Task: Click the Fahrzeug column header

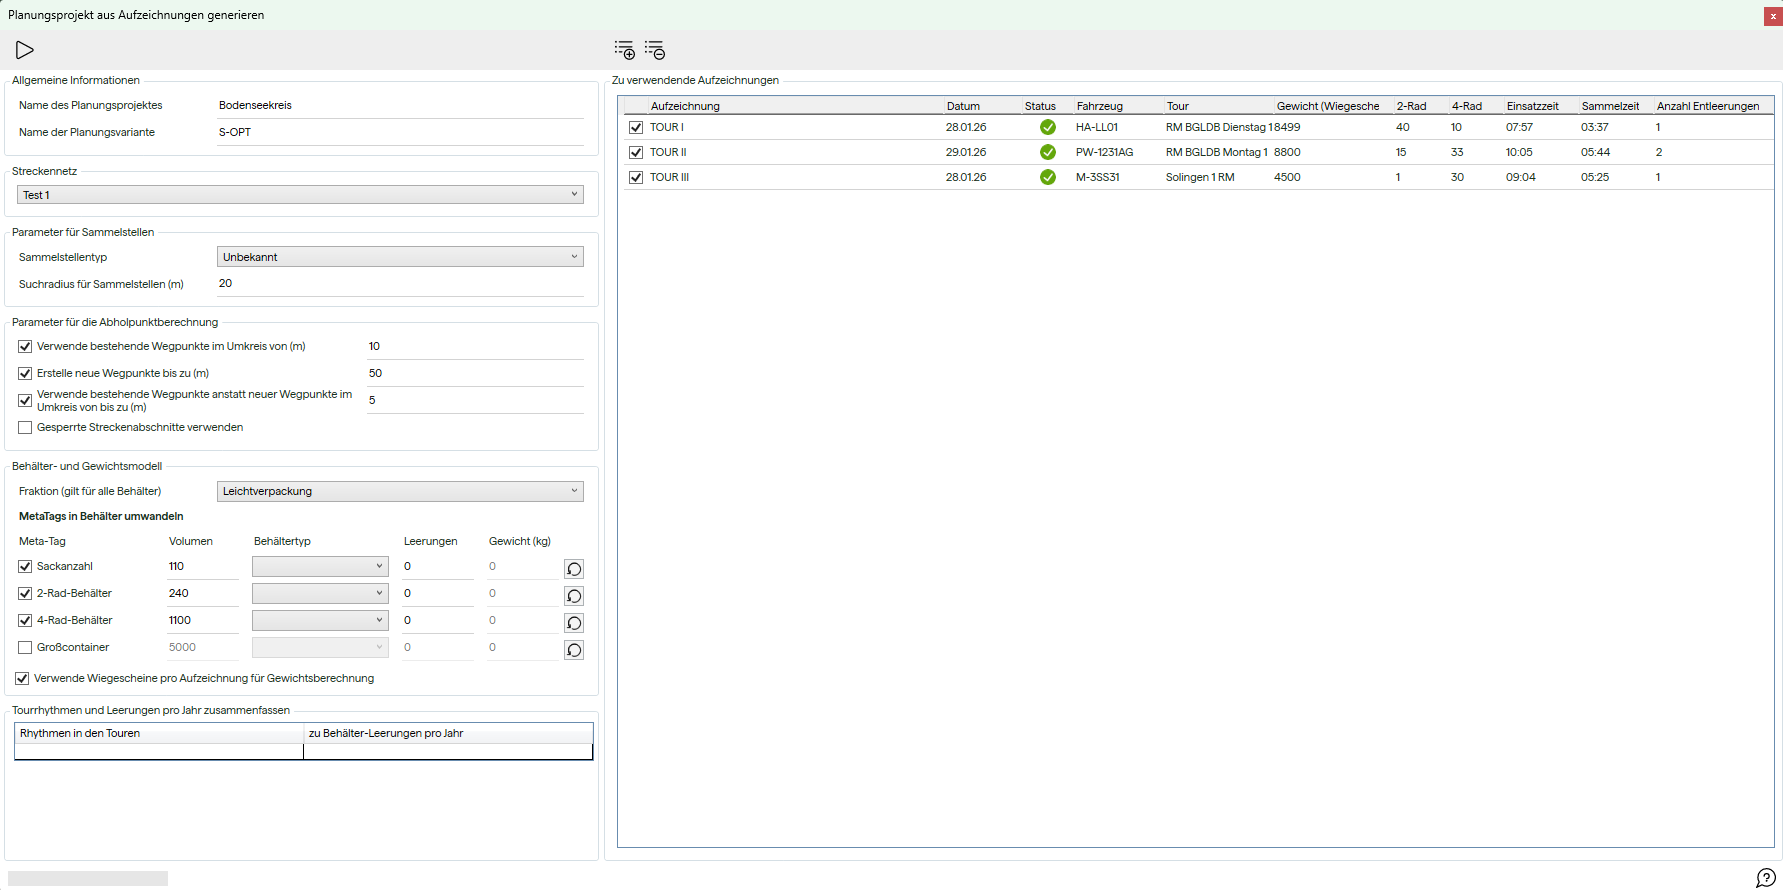Action: (x=1099, y=106)
